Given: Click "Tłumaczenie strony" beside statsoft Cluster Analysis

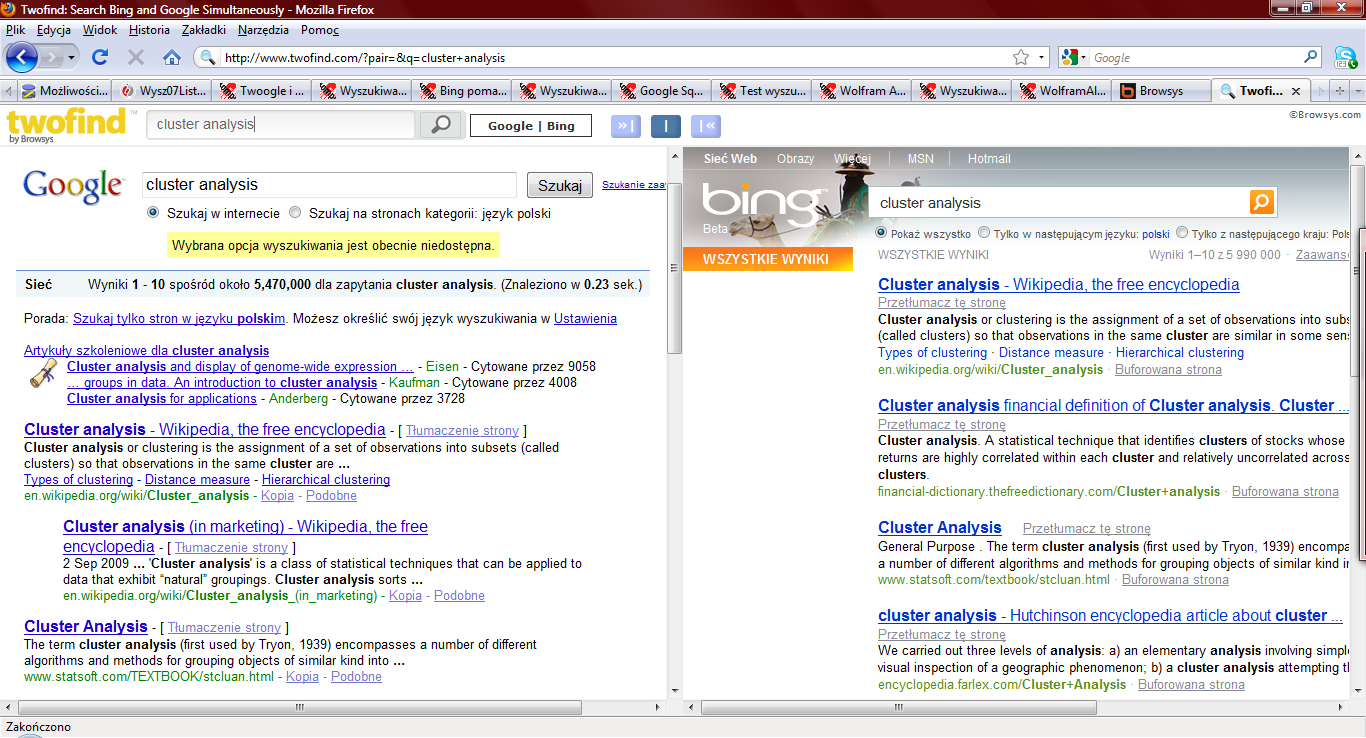Looking at the screenshot, I should pyautogui.click(x=224, y=627).
